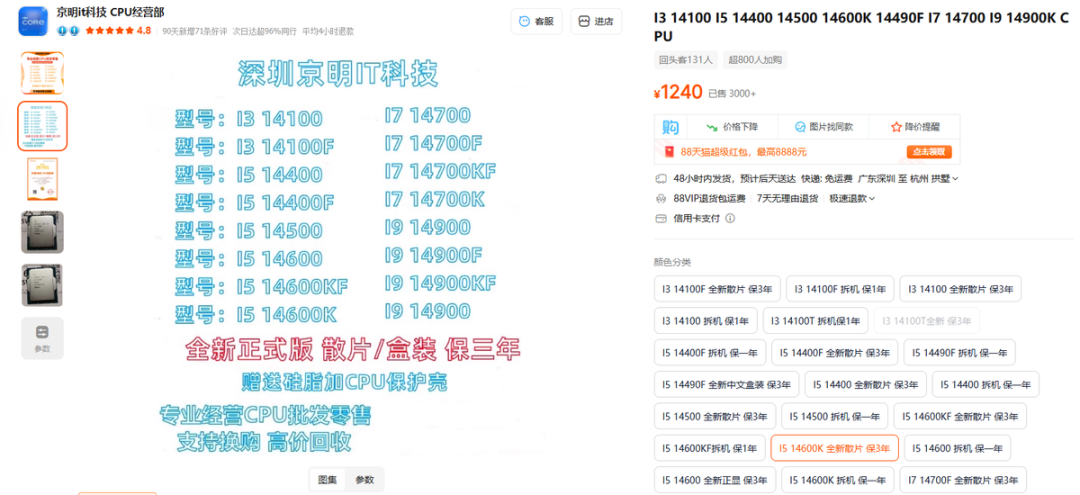Viewport: 1080px width, 495px height.
Task: View the first CPU chip photo thumbnail
Action: coord(42,232)
